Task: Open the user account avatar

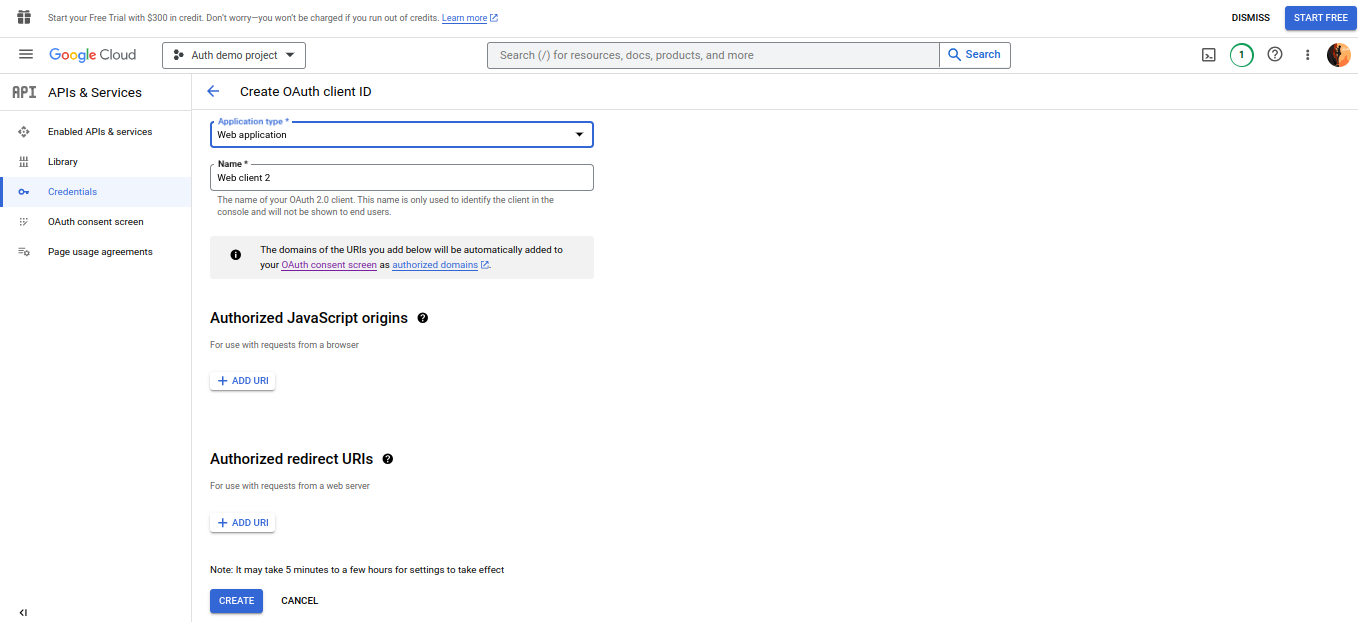Action: [1339, 55]
